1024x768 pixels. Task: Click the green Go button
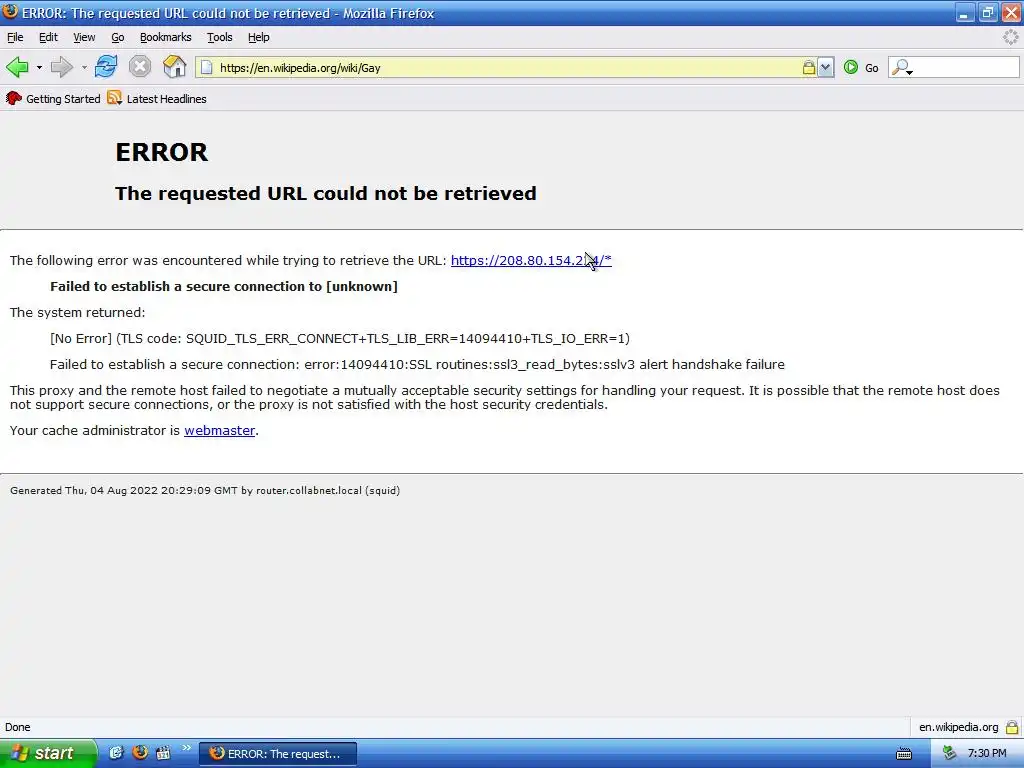pyautogui.click(x=861, y=67)
